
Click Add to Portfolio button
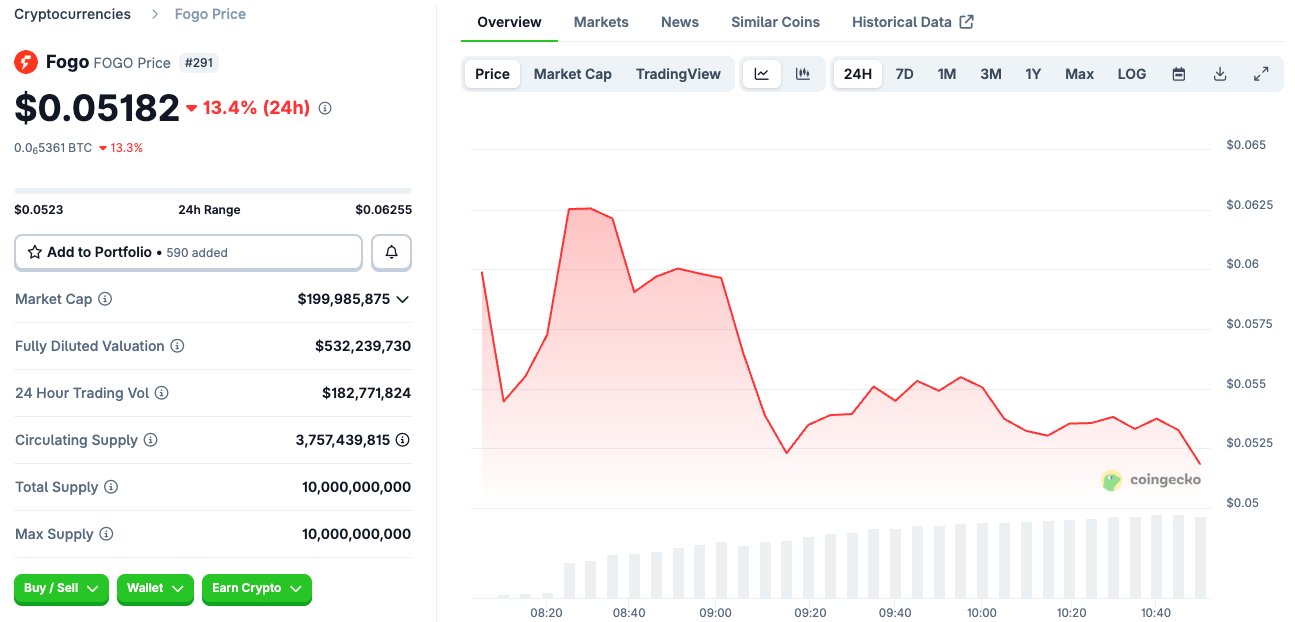pos(188,253)
